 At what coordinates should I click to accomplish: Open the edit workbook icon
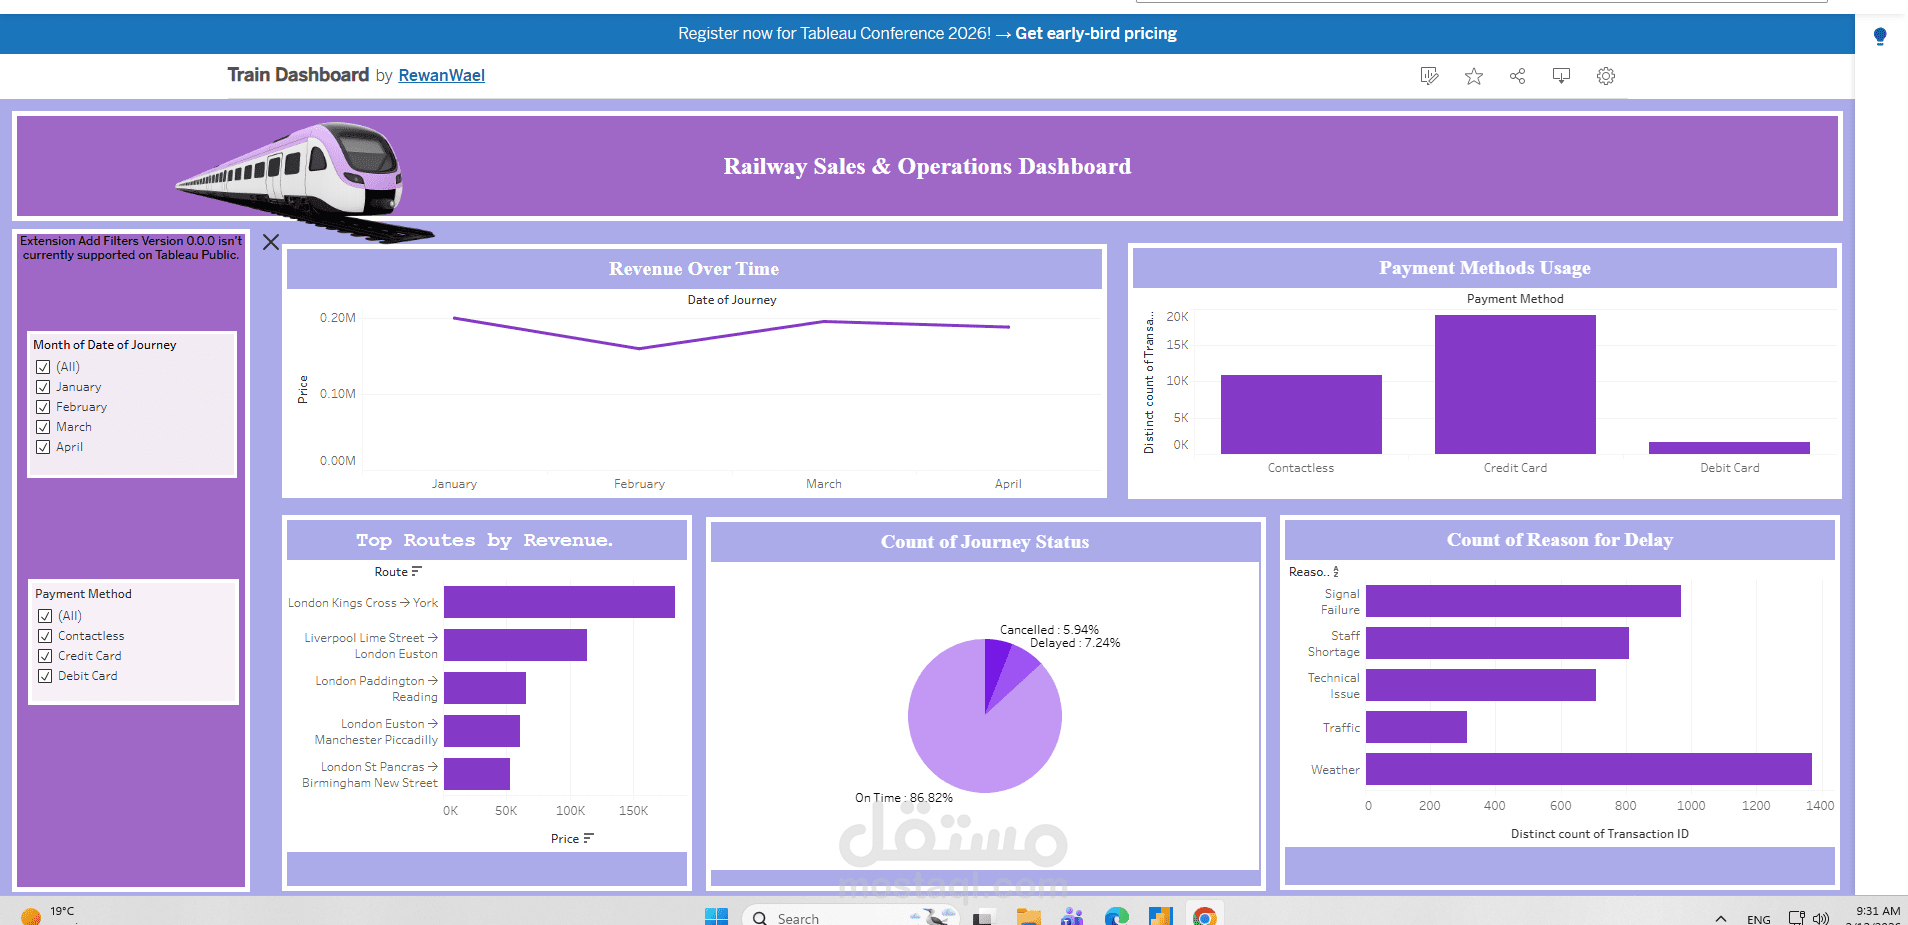click(1428, 76)
